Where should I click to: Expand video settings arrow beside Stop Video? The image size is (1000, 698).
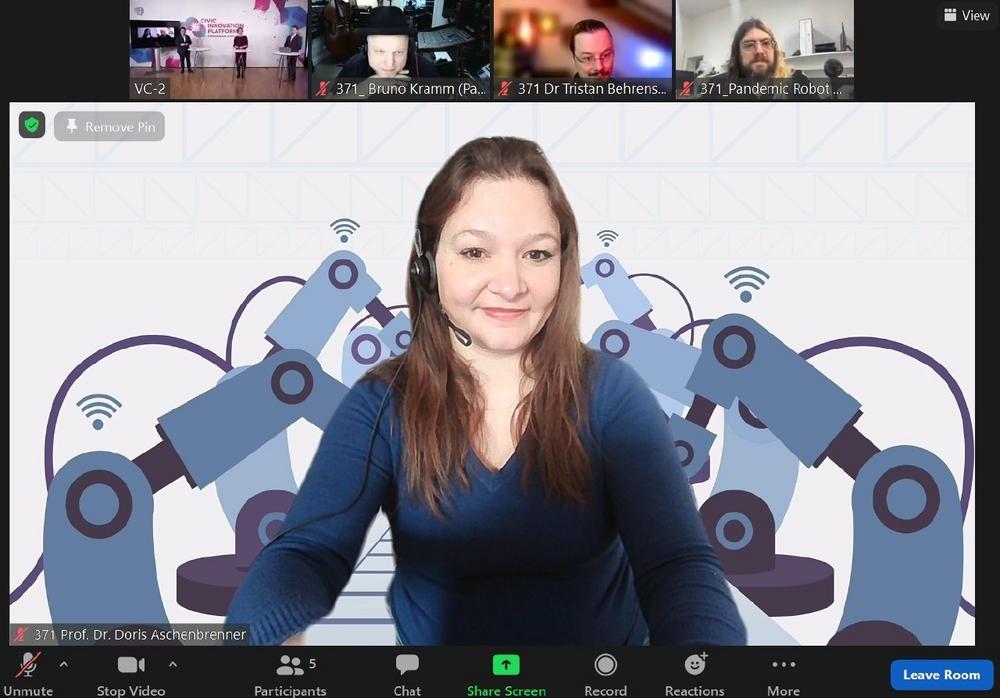(x=172, y=664)
